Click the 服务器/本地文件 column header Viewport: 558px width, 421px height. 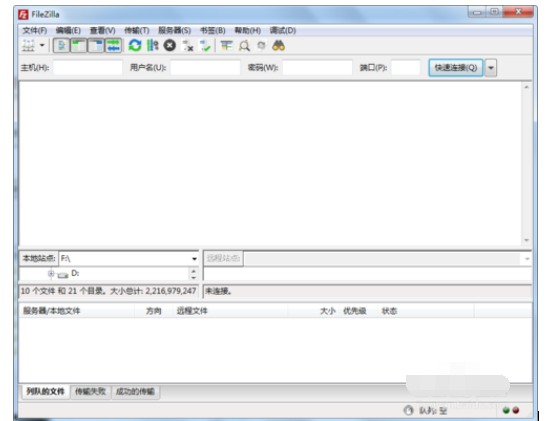(77, 311)
